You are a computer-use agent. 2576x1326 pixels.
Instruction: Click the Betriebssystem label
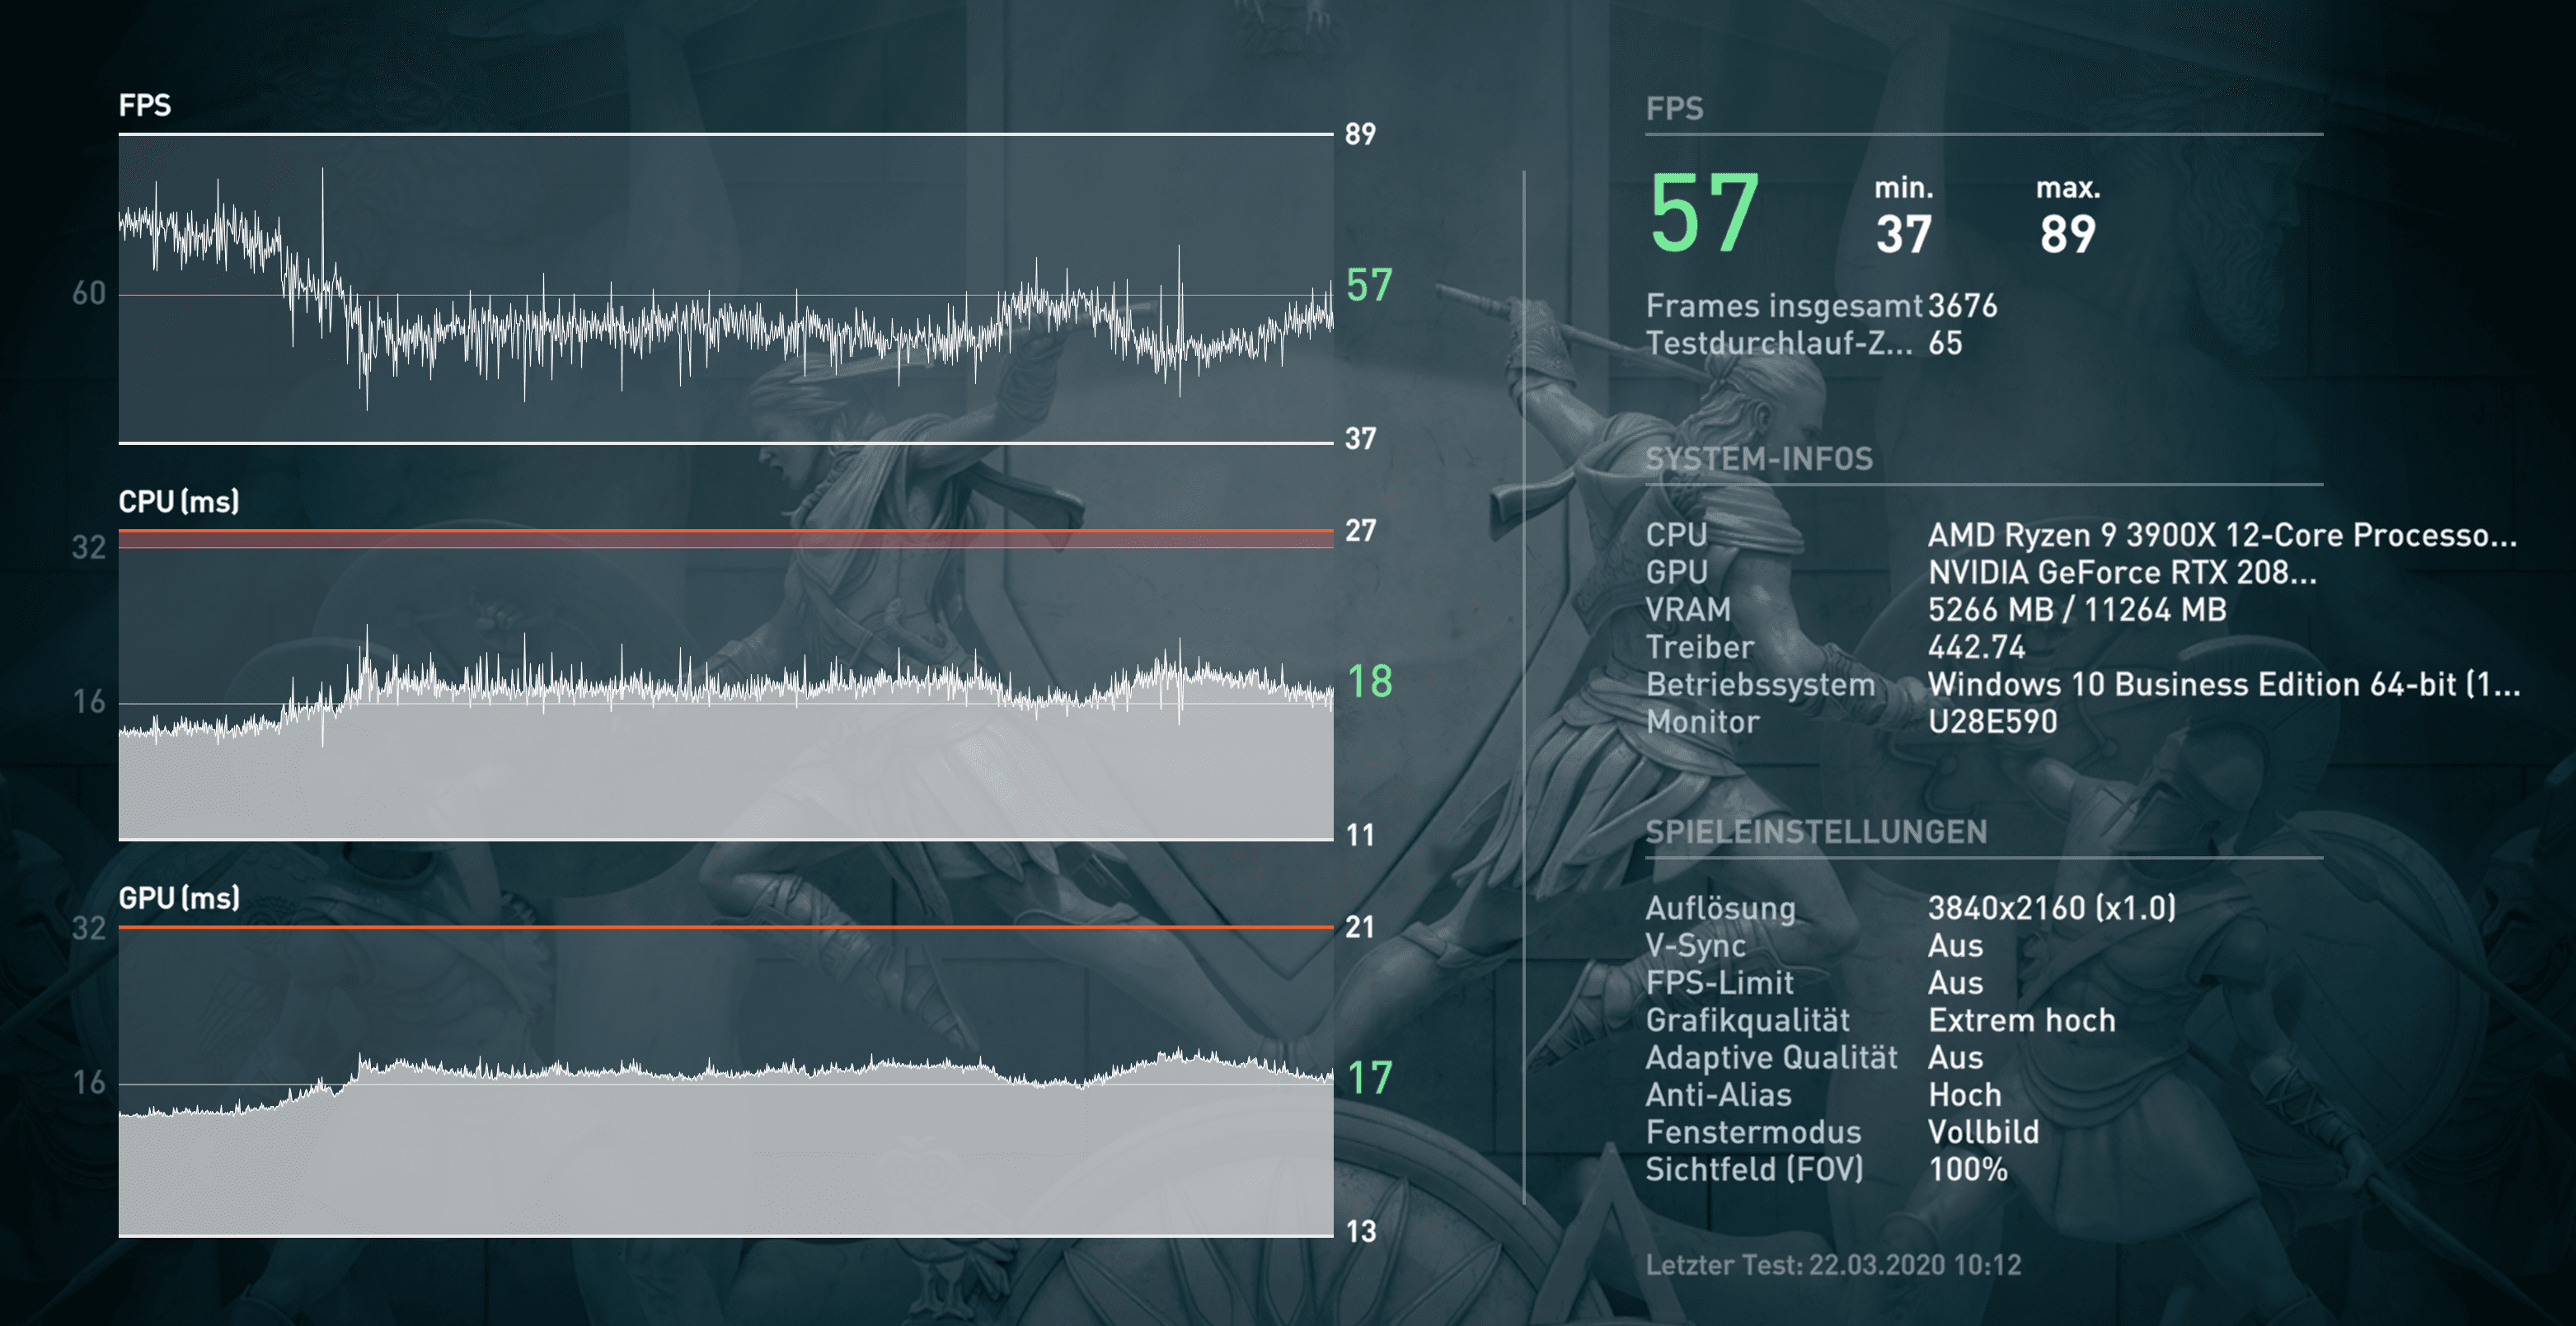point(1760,684)
